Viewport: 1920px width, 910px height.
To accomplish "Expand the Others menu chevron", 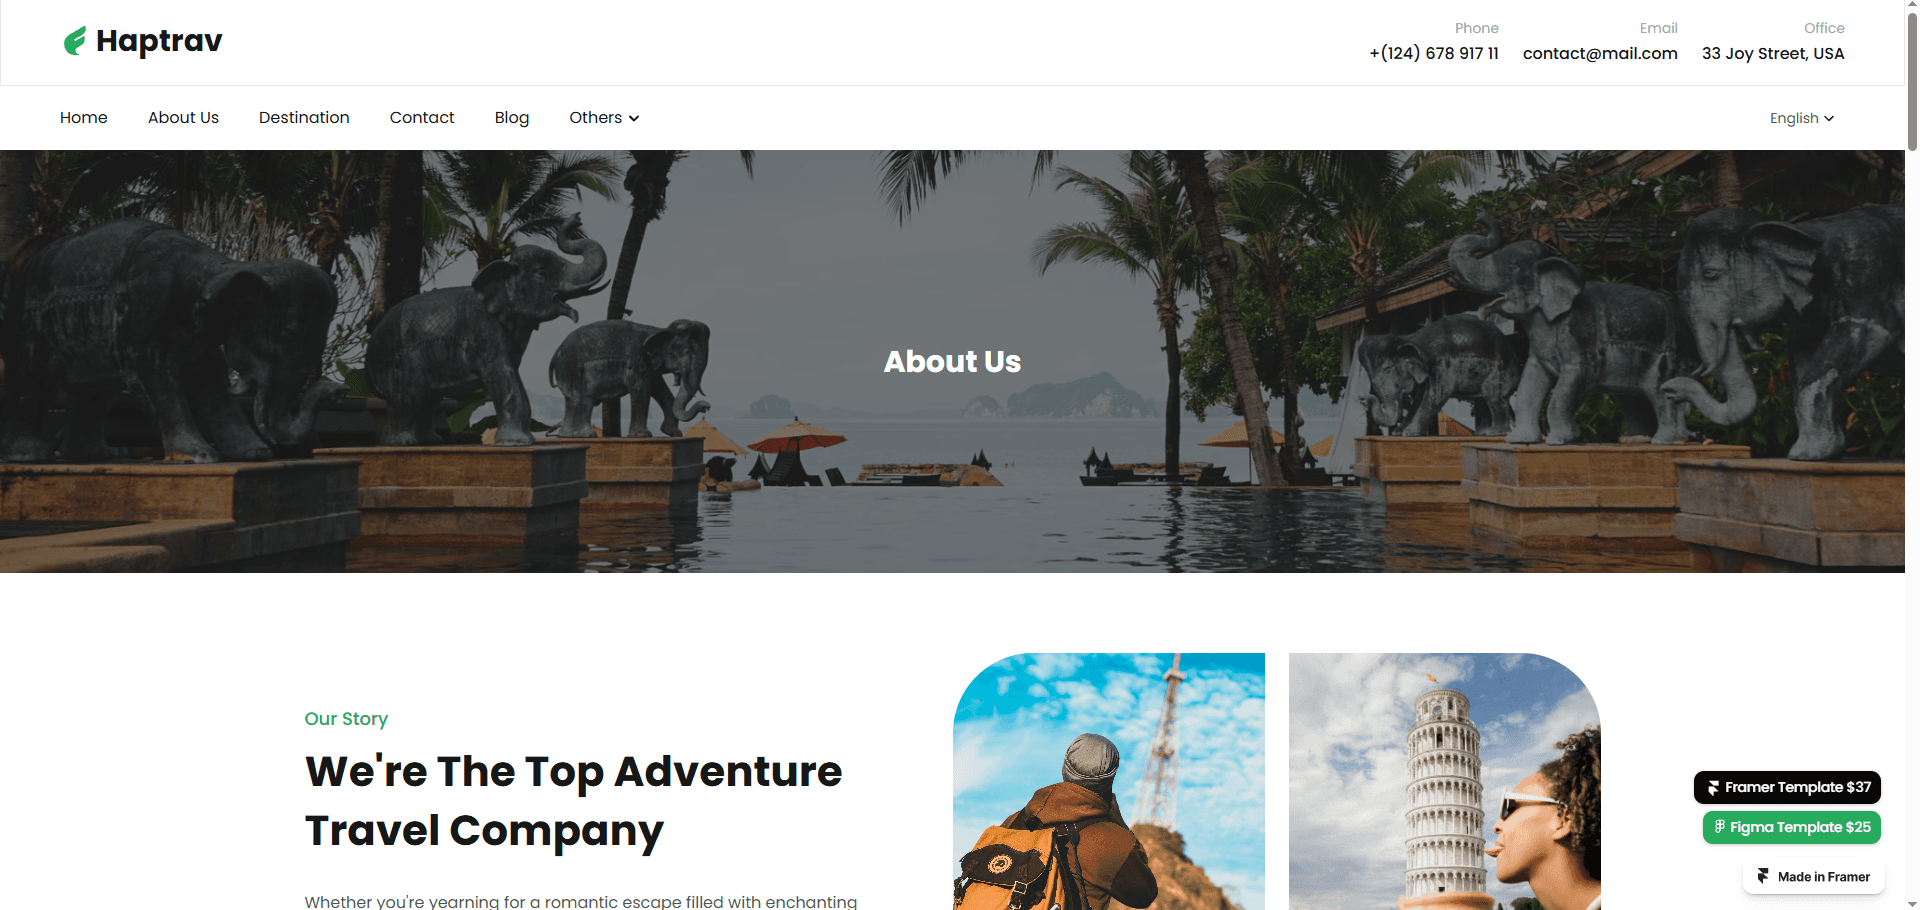I will (634, 118).
